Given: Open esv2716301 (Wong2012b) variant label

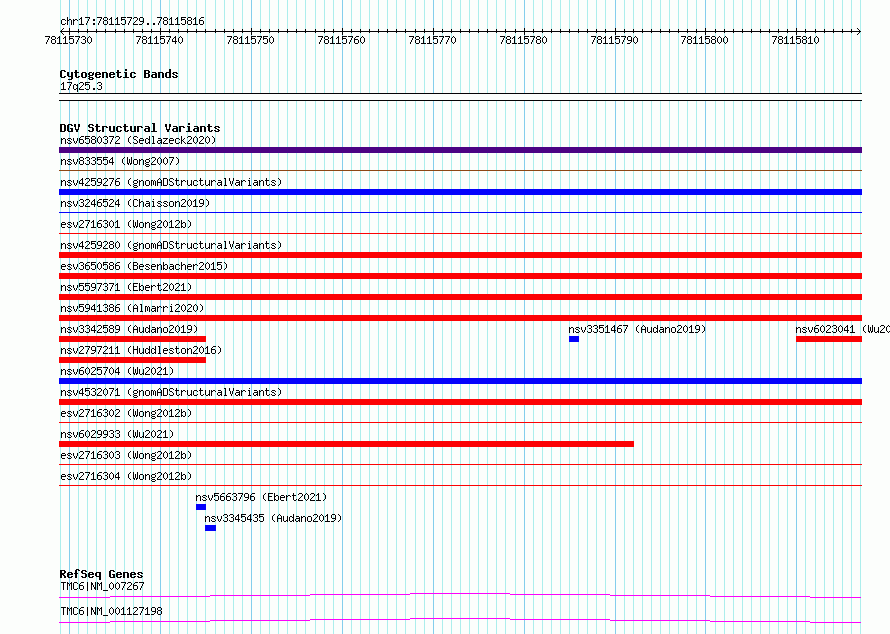Looking at the screenshot, I should (126, 224).
